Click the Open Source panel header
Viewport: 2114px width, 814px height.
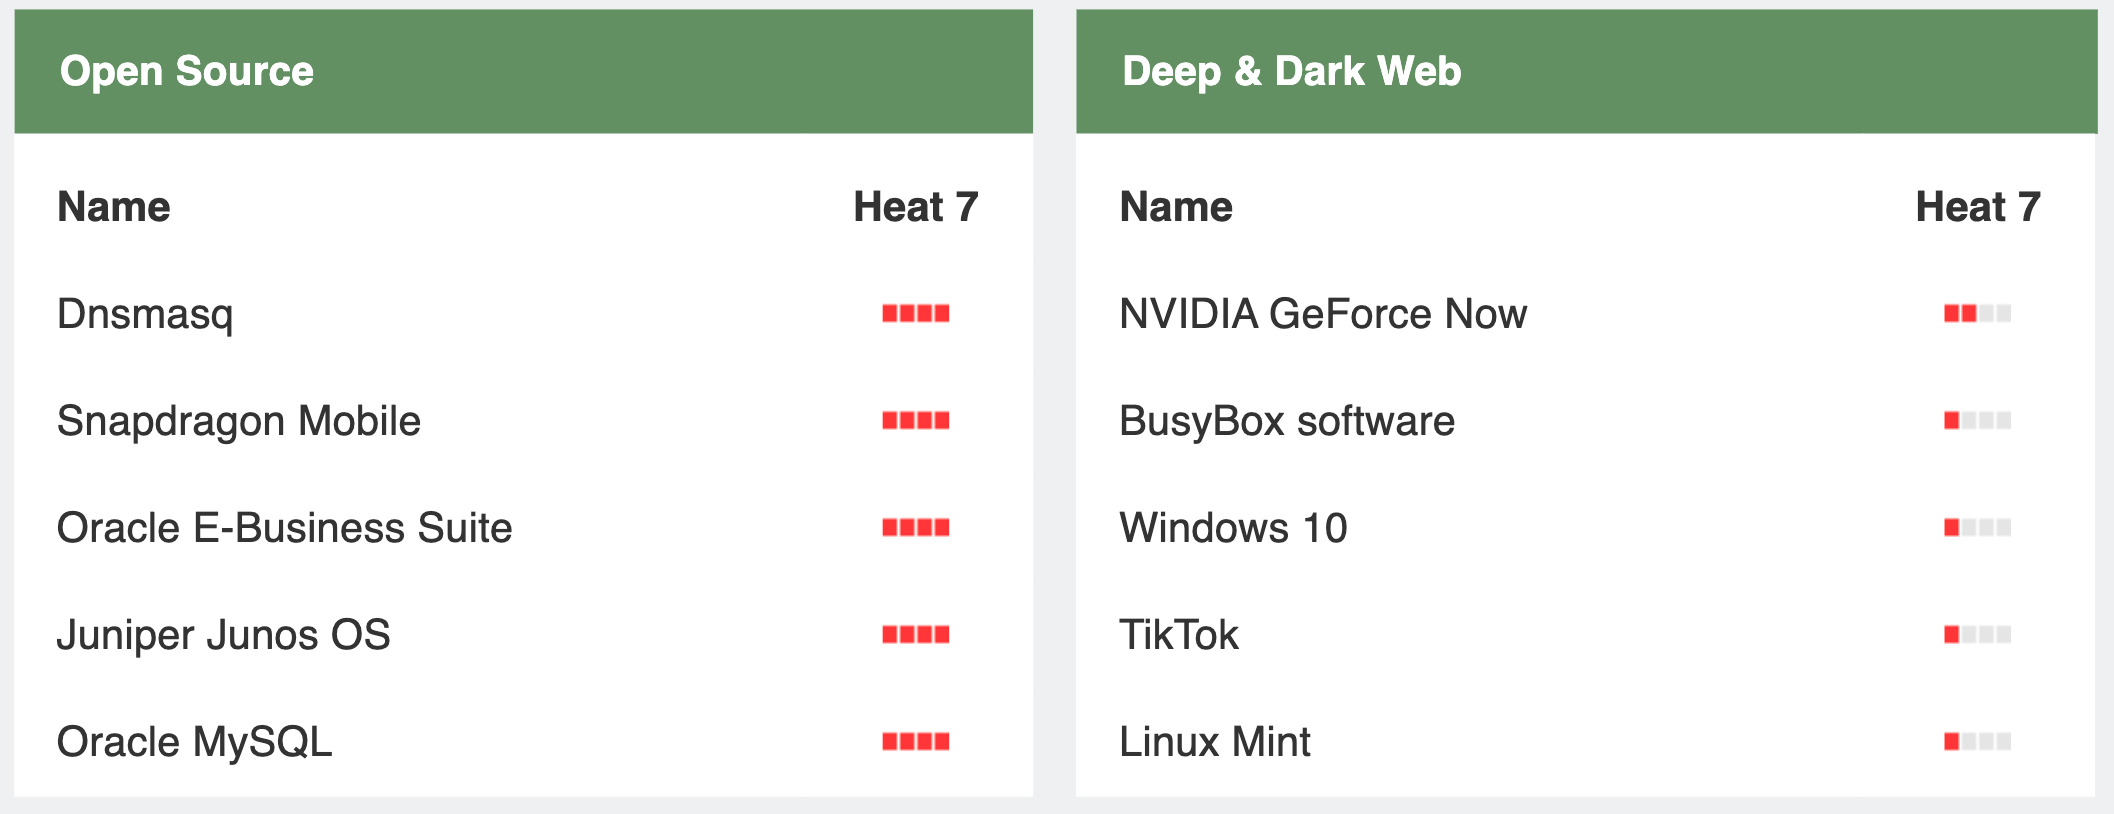(523, 71)
